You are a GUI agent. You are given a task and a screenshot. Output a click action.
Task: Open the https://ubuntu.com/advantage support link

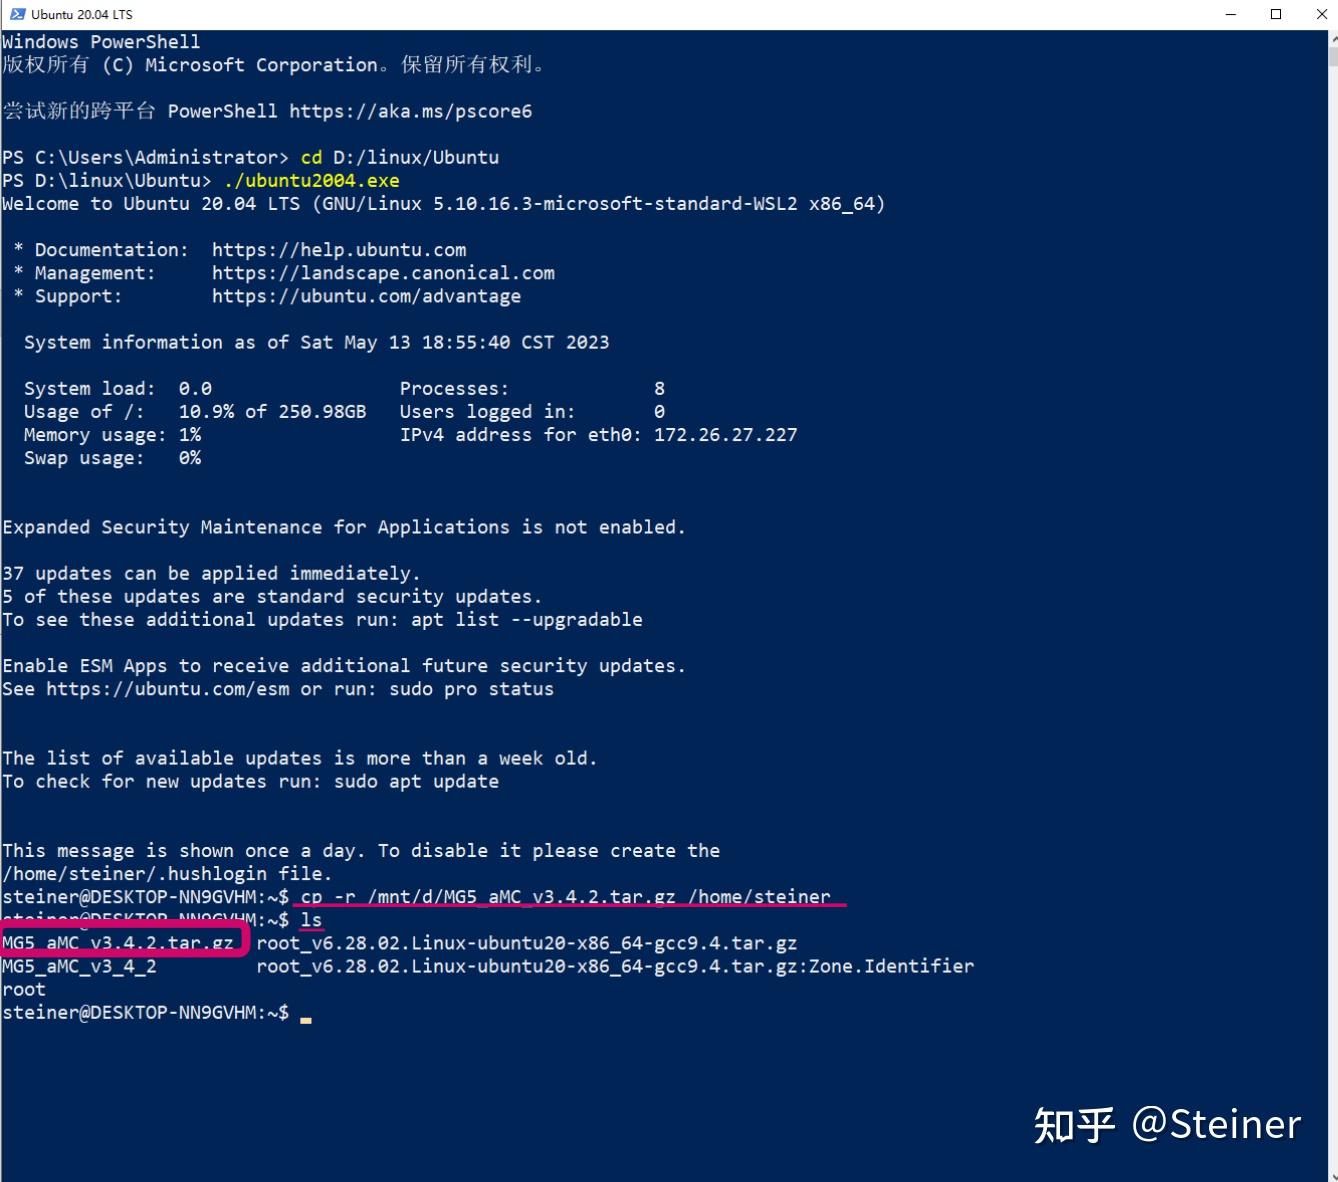[366, 296]
